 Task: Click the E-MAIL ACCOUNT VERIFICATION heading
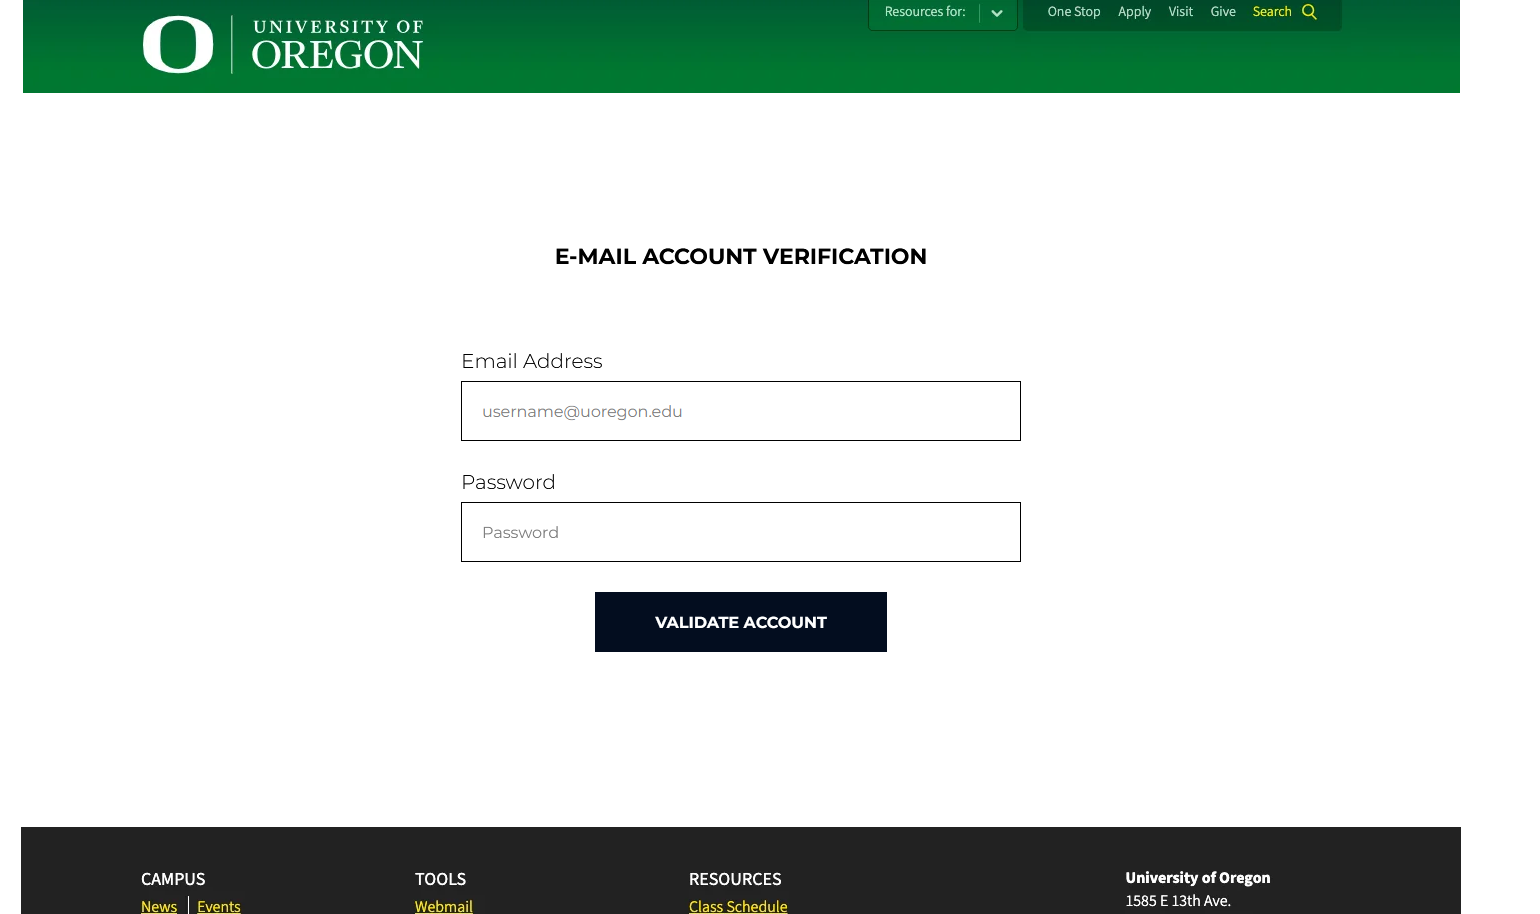coord(740,257)
